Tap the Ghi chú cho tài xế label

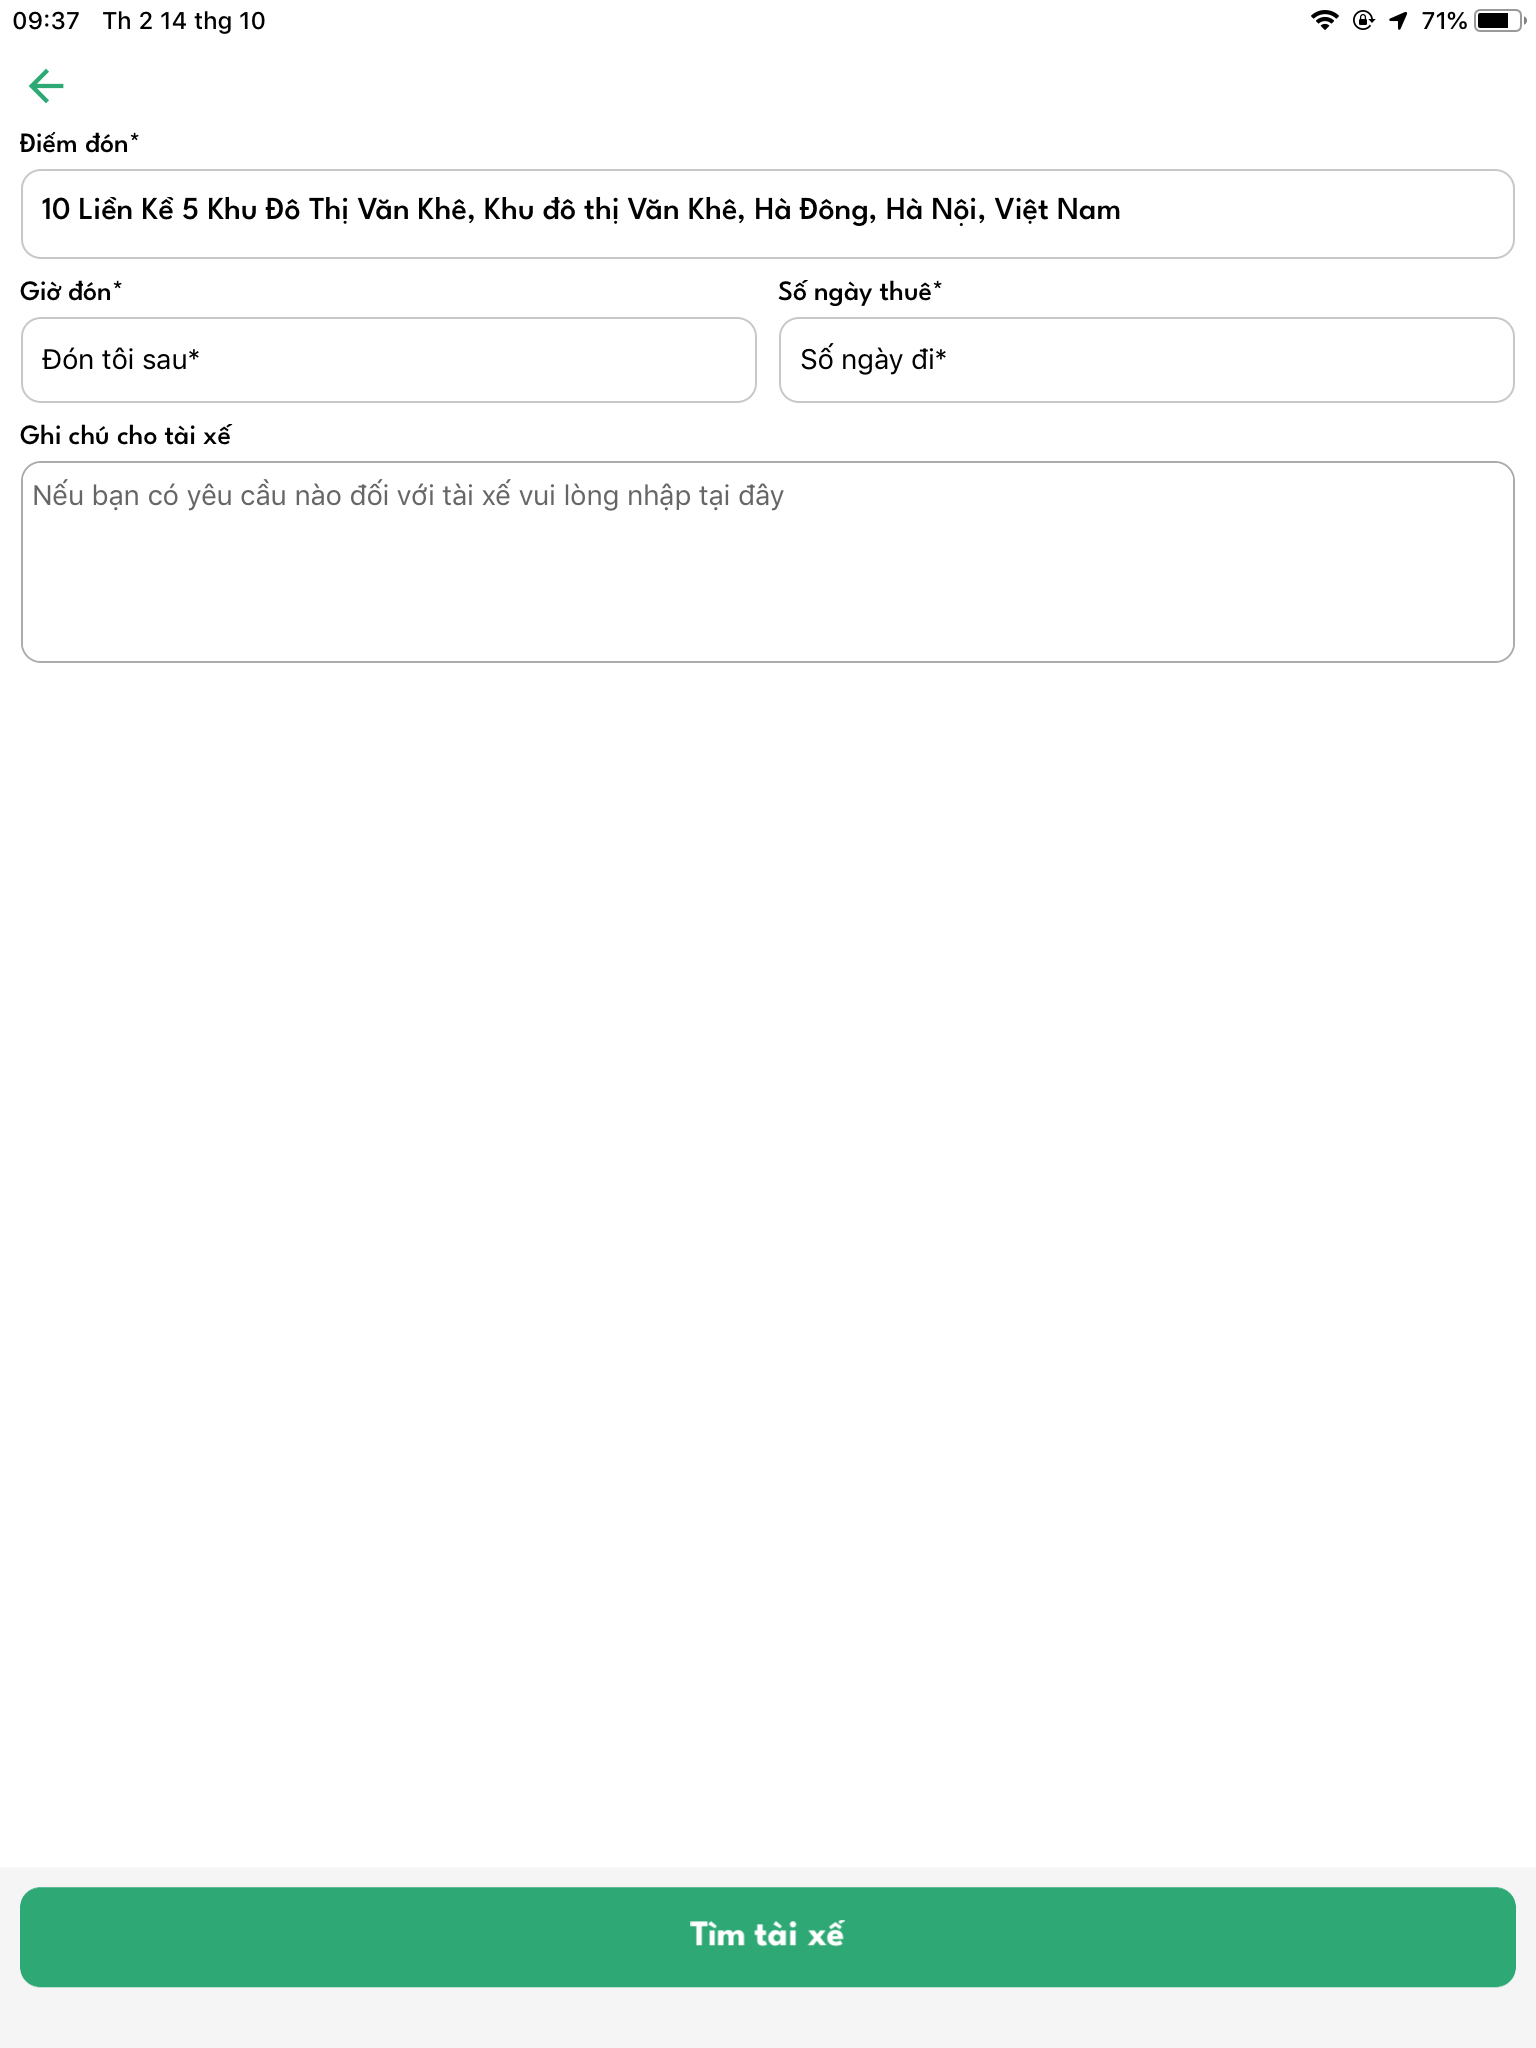point(125,436)
